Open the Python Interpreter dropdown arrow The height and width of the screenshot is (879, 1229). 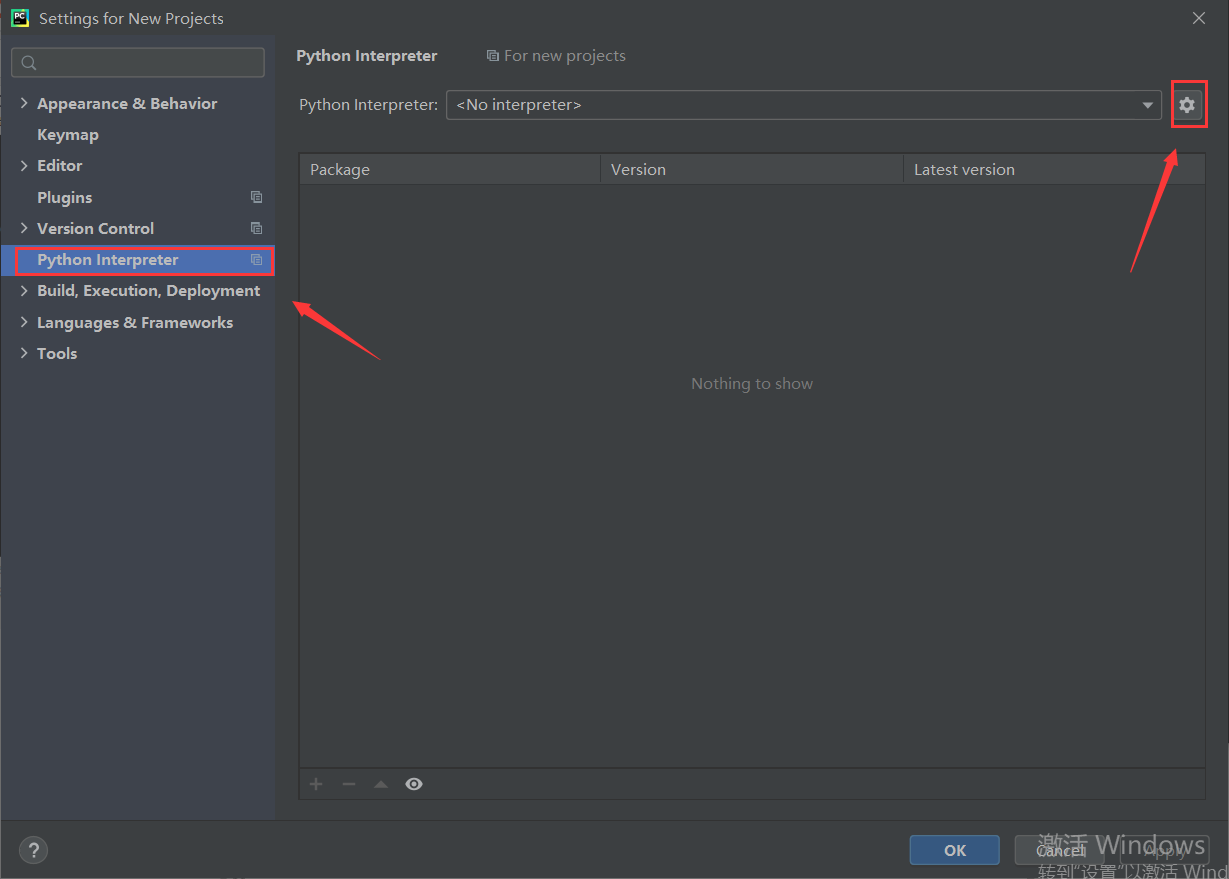click(1148, 105)
